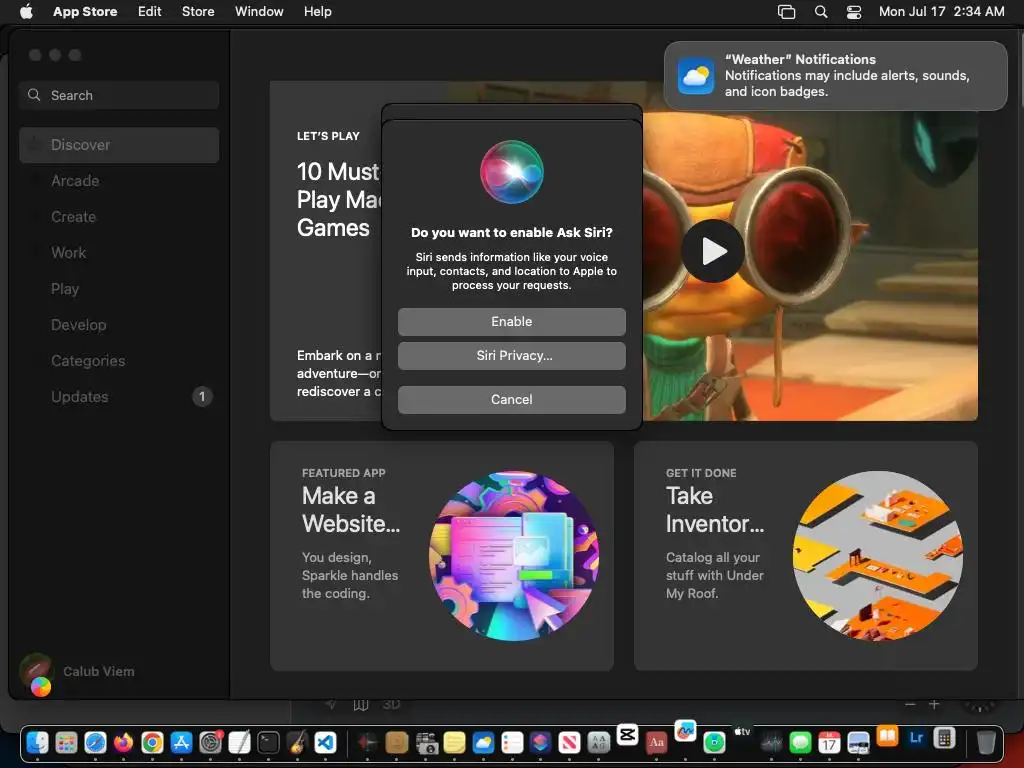Launch Freeform from the Dock
Viewport: 1024px width, 768px height.
coord(685,731)
